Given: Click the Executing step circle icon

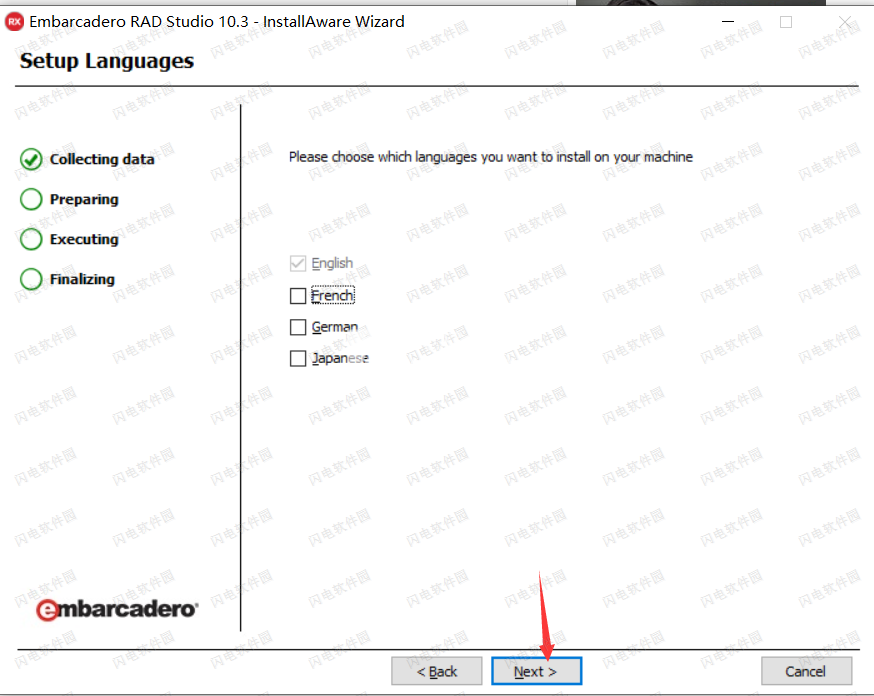Looking at the screenshot, I should [31, 239].
